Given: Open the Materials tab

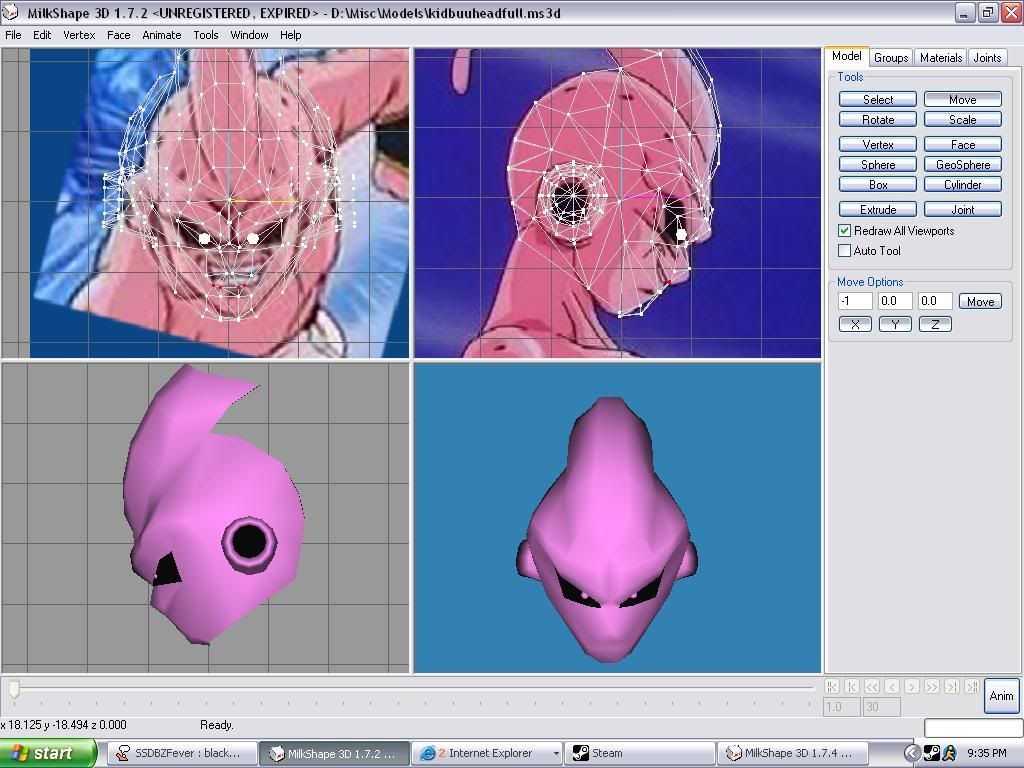Looking at the screenshot, I should [x=940, y=57].
